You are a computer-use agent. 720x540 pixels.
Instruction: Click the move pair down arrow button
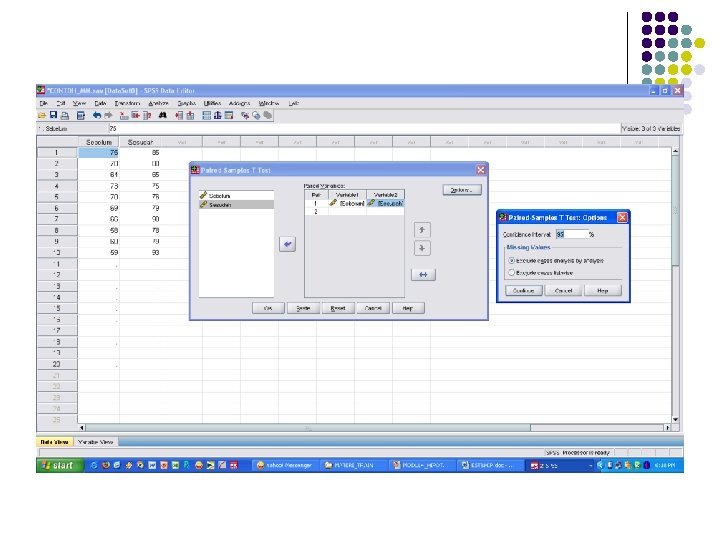pyautogui.click(x=422, y=248)
